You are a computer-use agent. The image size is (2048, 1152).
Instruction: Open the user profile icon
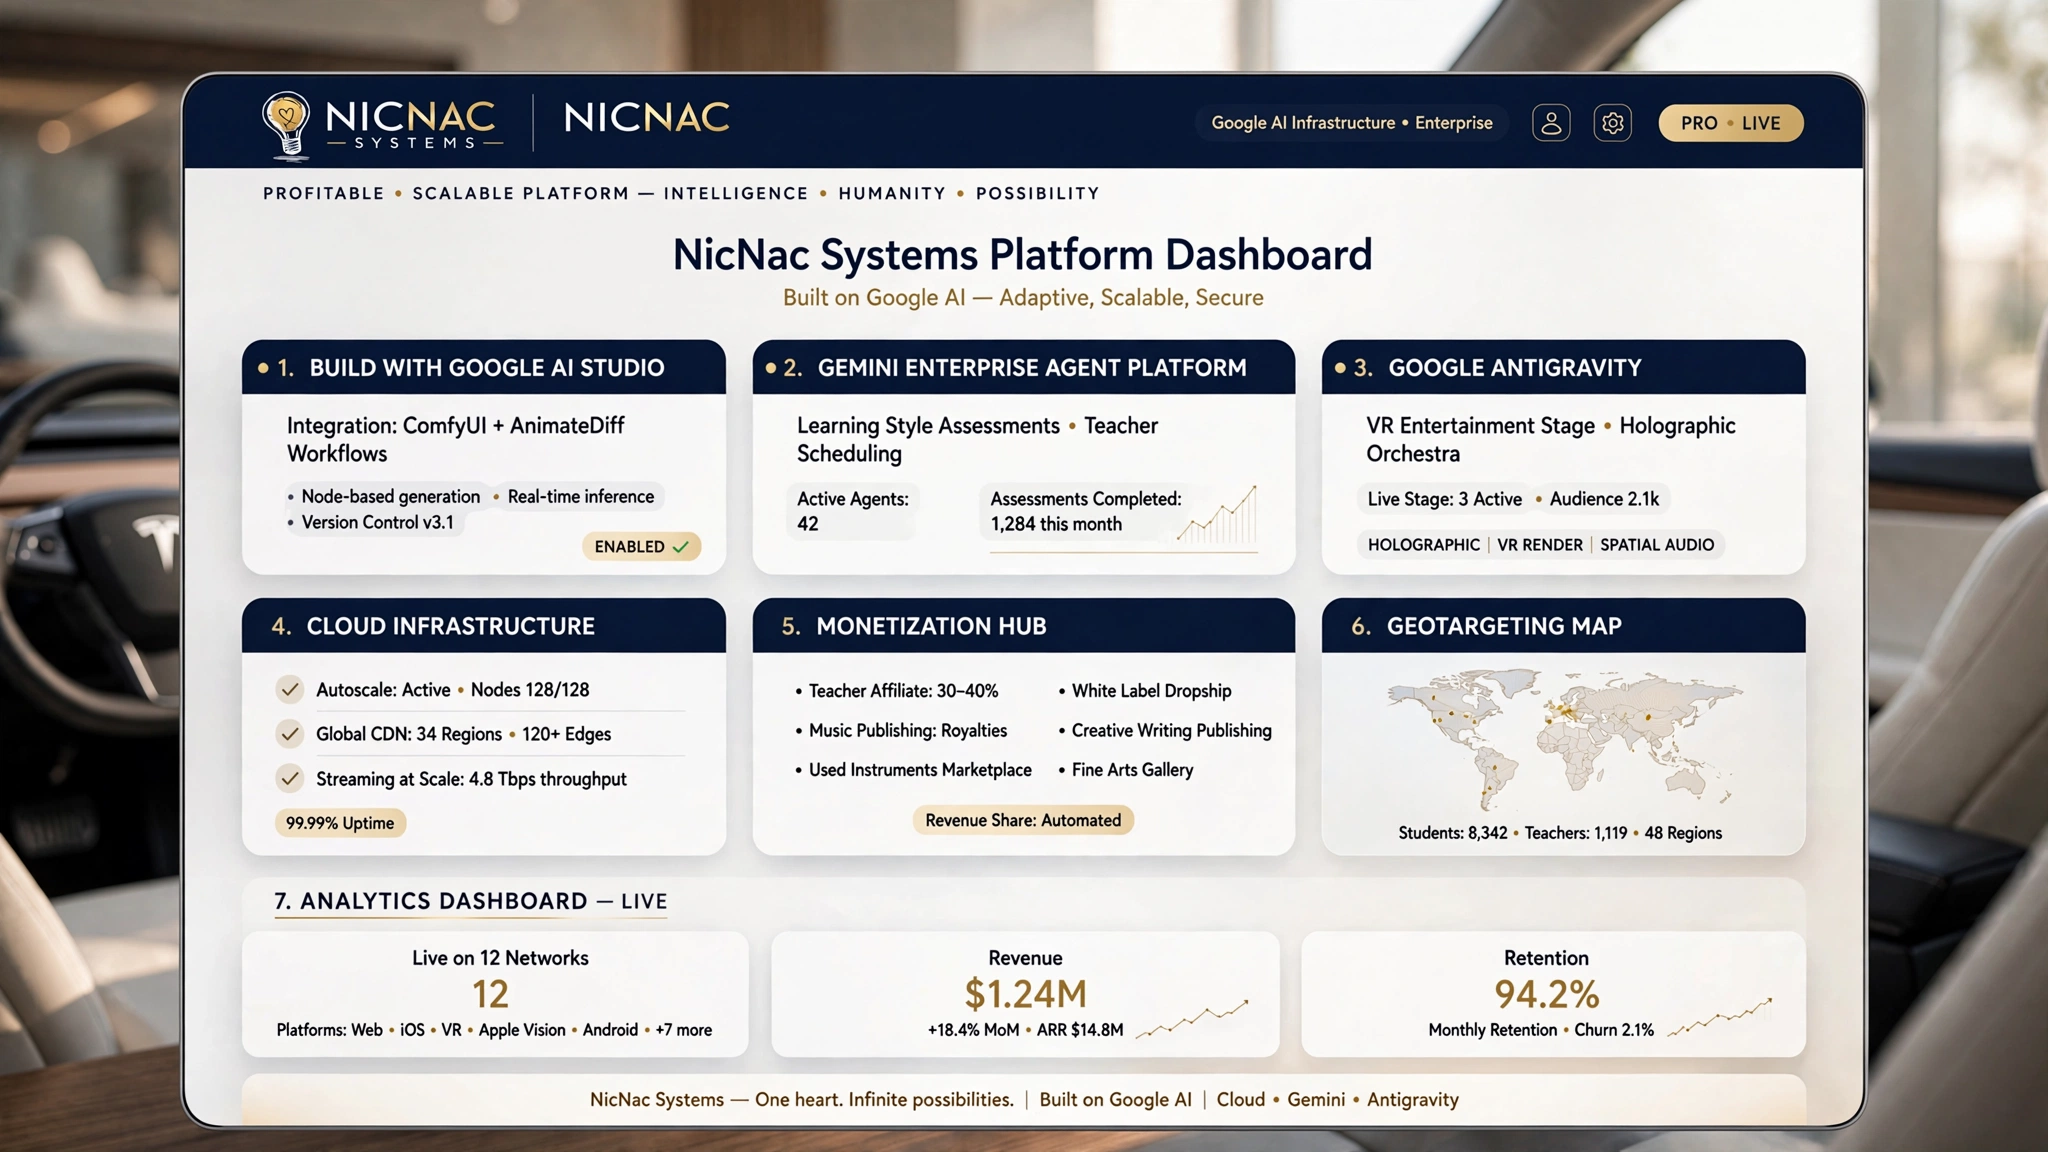[x=1551, y=123]
